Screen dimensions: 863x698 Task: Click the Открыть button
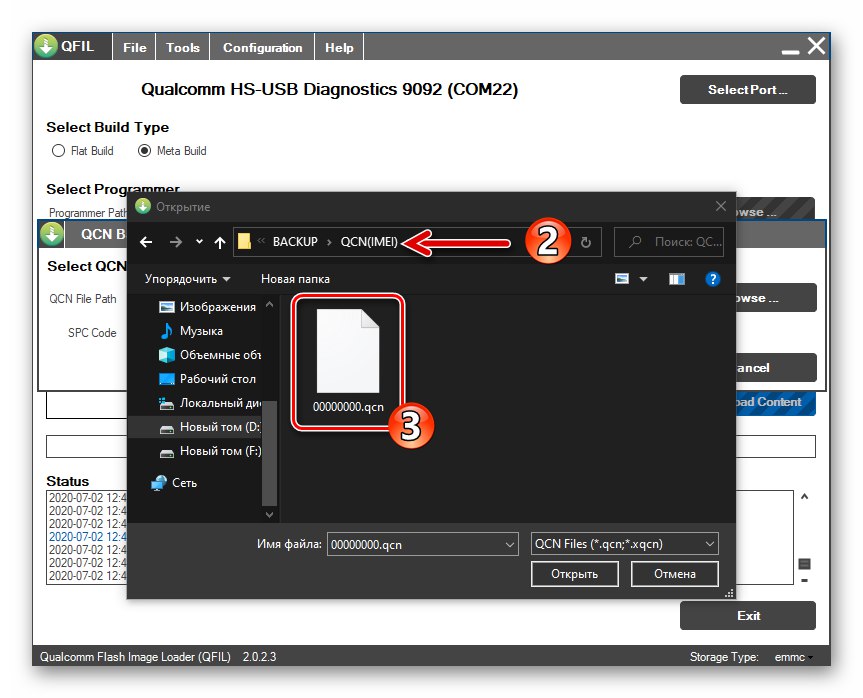point(575,574)
